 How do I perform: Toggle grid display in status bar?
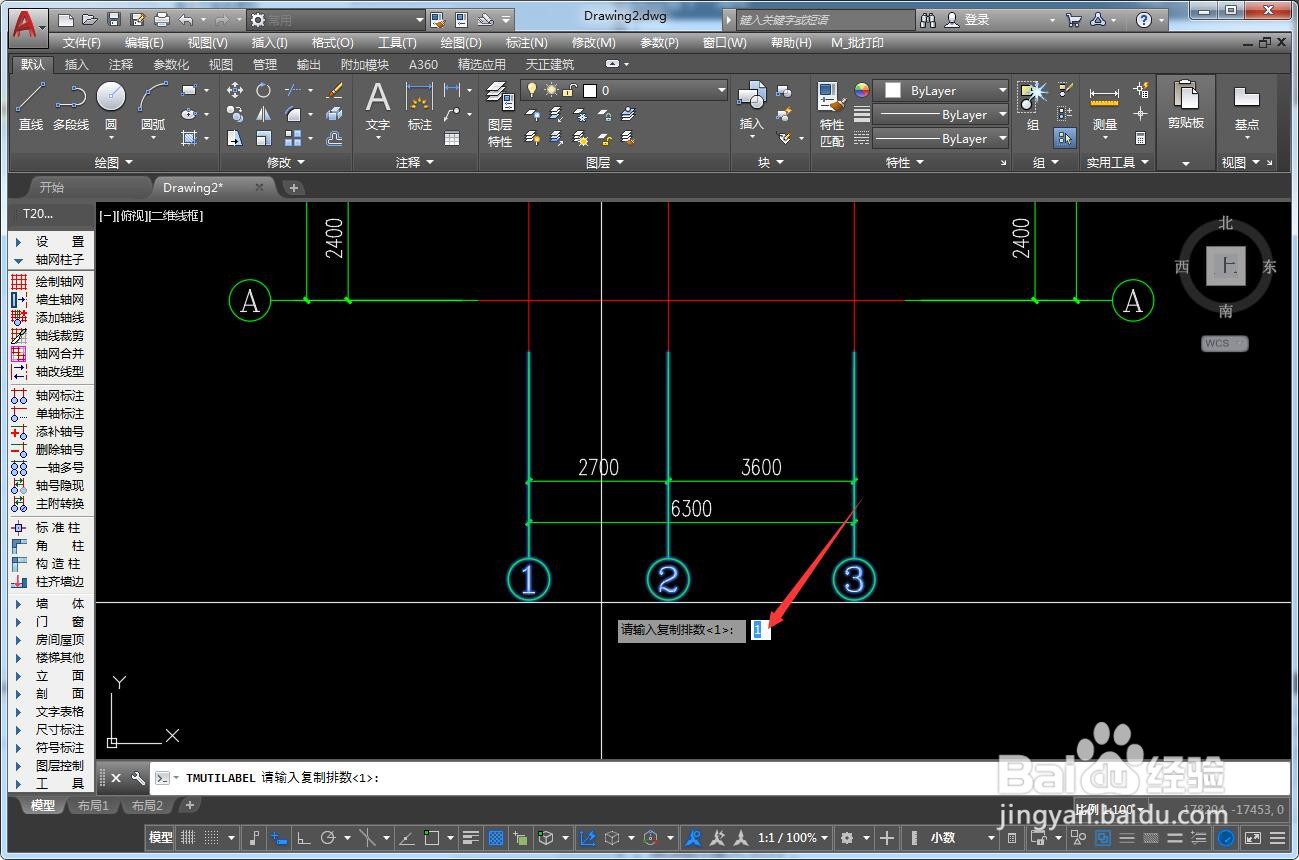187,838
